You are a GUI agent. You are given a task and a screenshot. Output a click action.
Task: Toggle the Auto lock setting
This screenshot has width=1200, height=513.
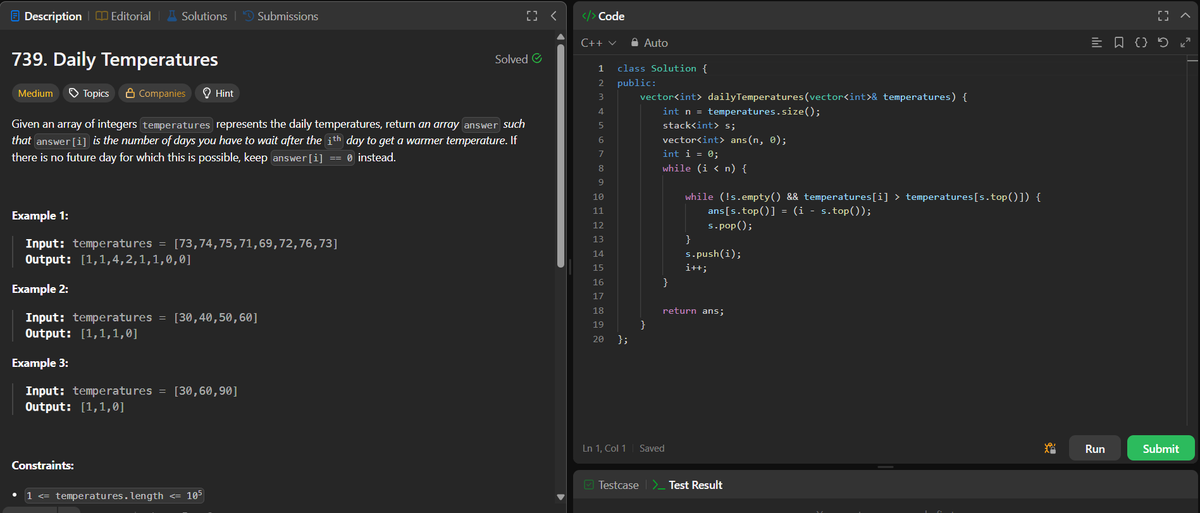pos(648,43)
